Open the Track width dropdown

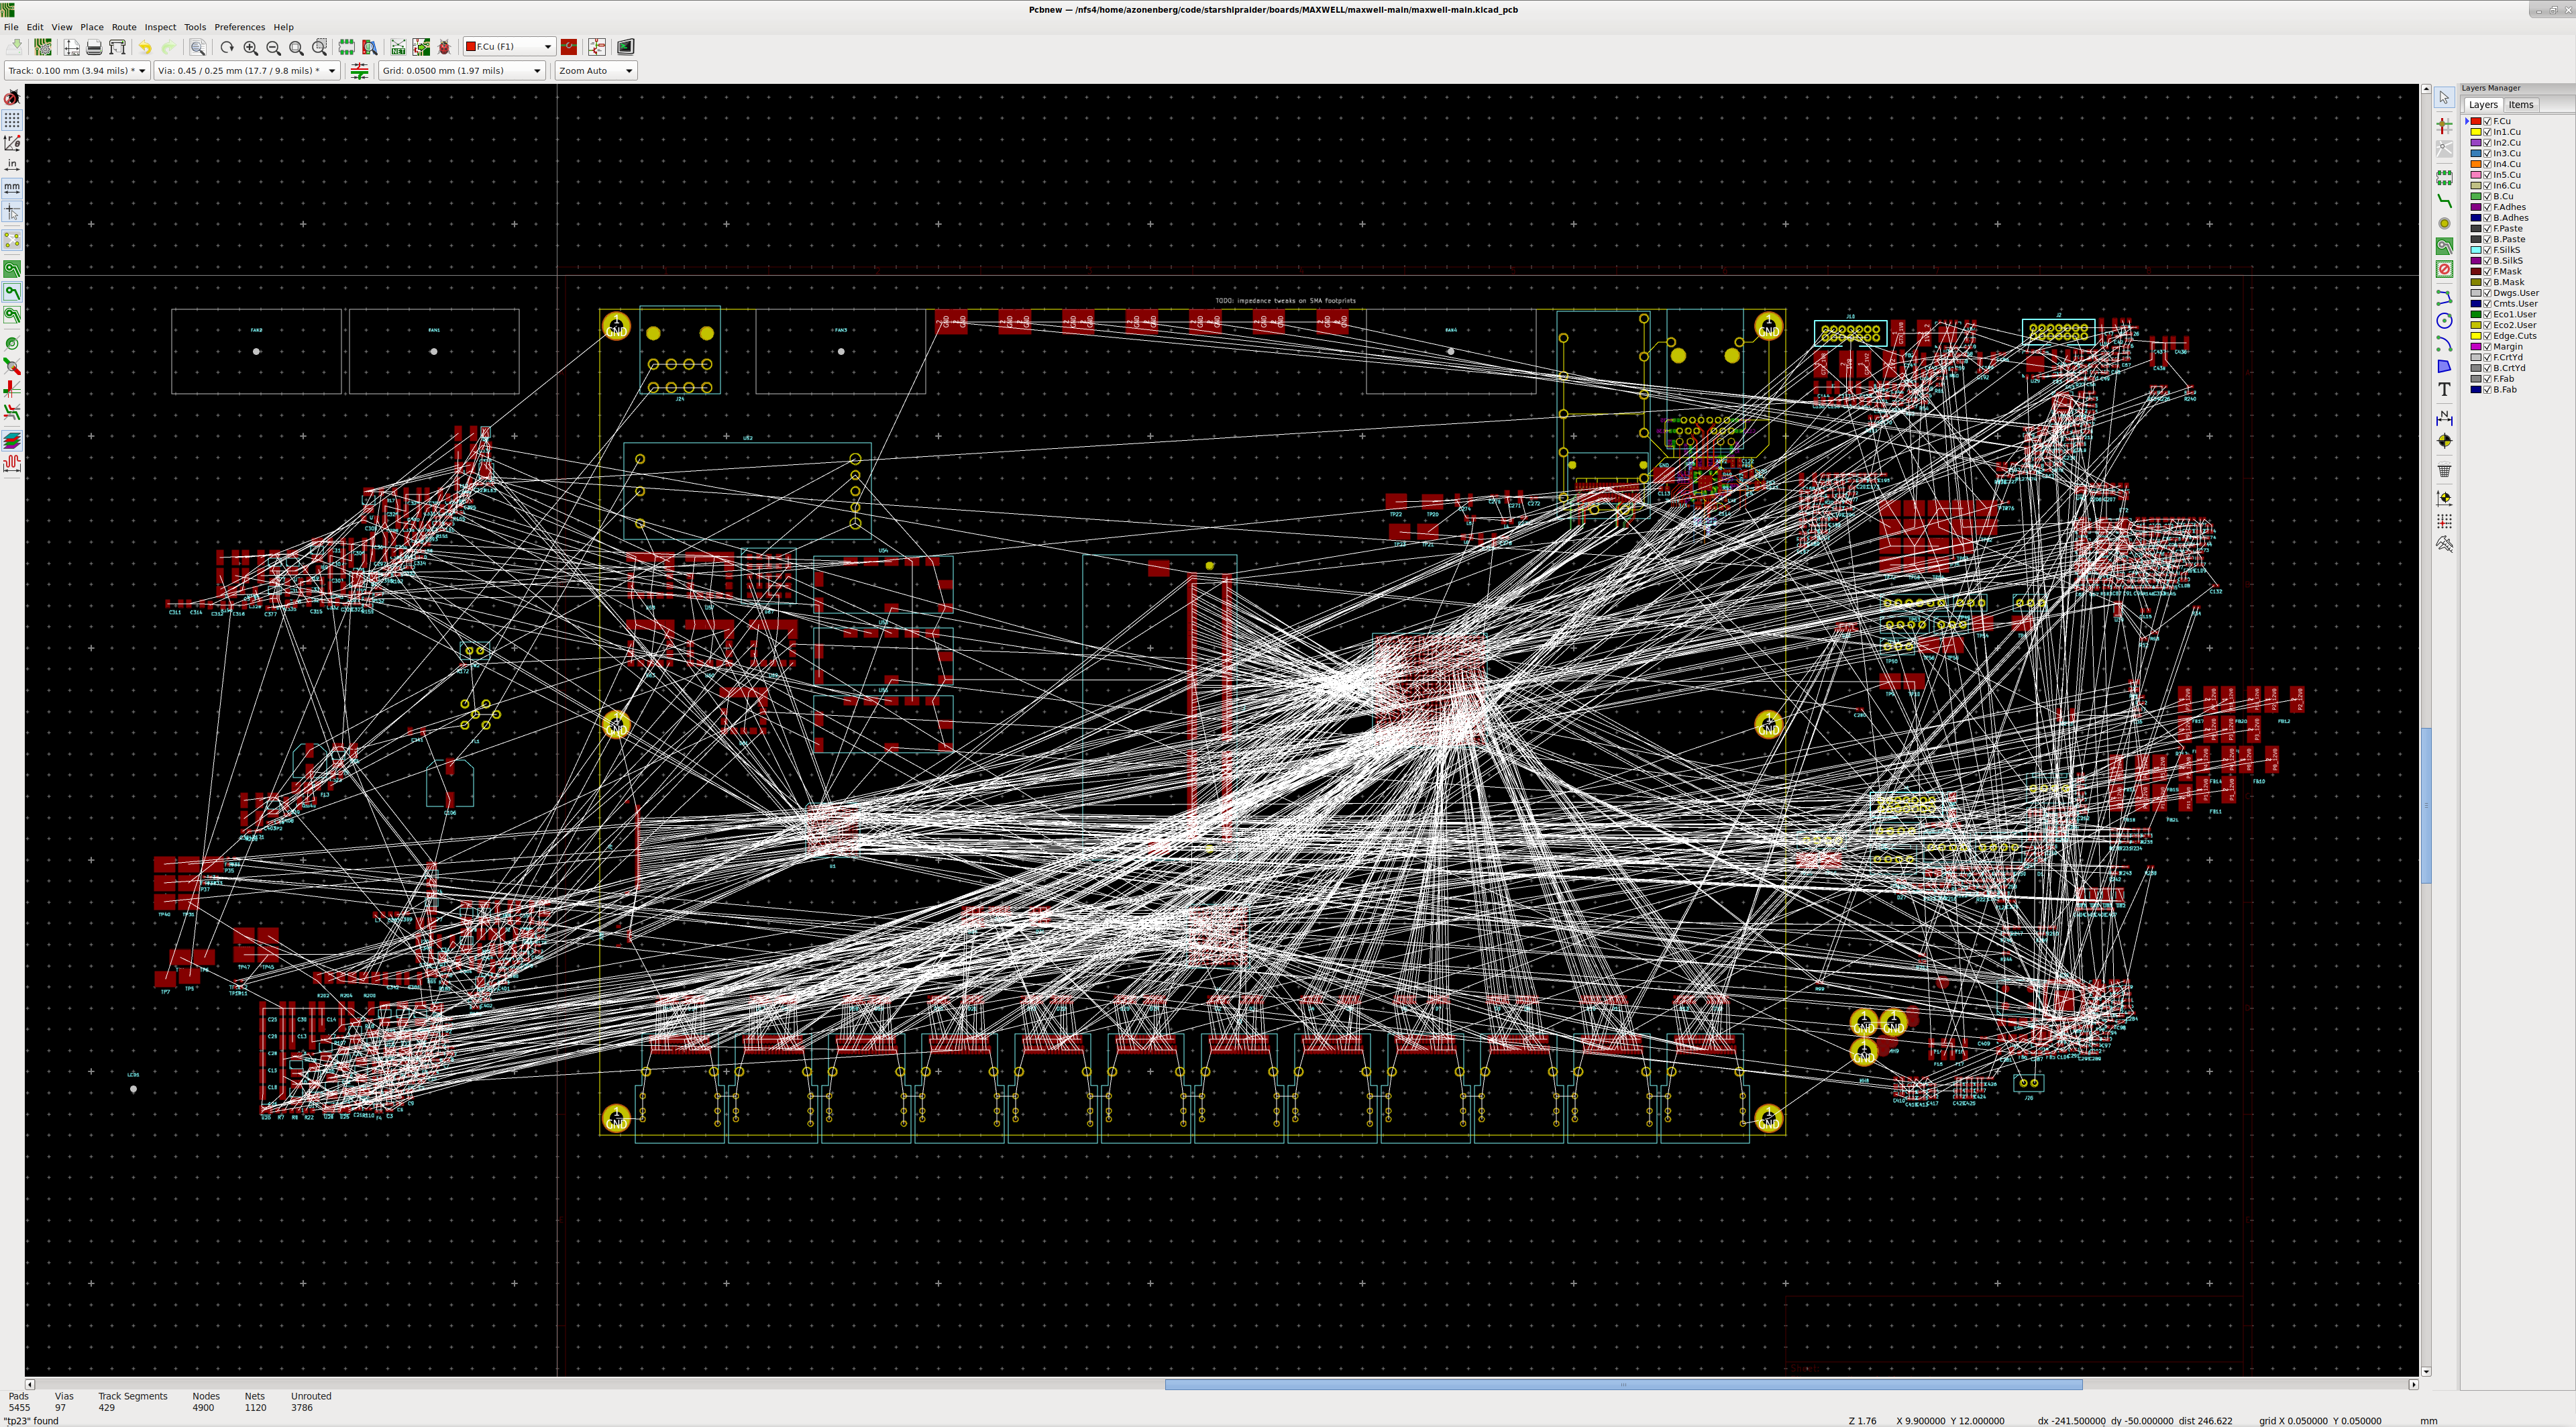[x=77, y=71]
